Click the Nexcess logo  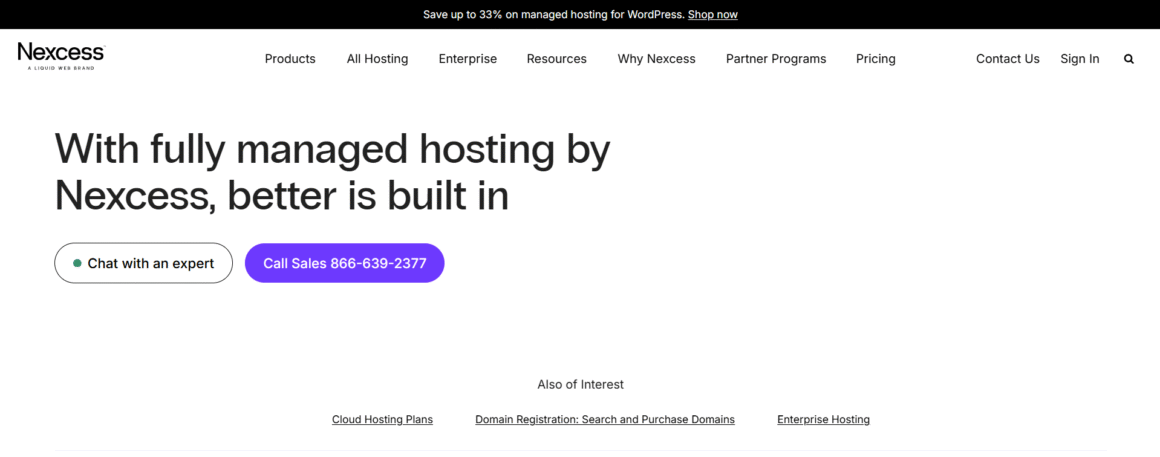61,55
